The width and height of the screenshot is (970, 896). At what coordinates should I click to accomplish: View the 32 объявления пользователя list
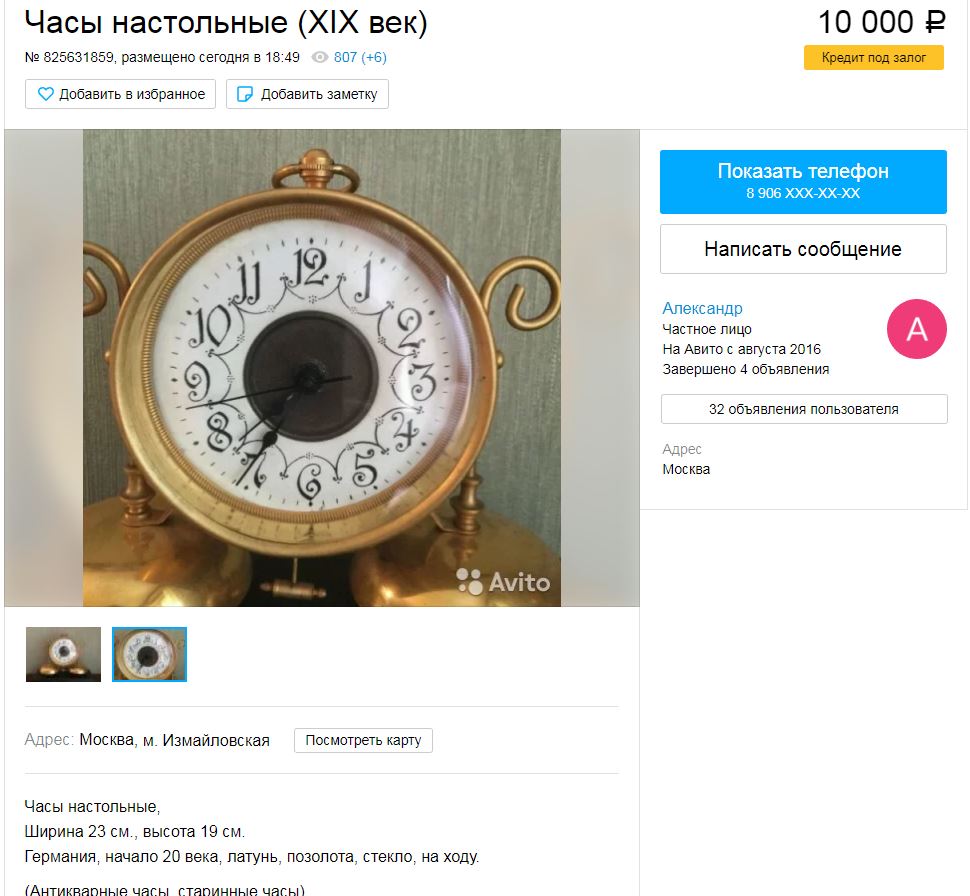coord(804,409)
